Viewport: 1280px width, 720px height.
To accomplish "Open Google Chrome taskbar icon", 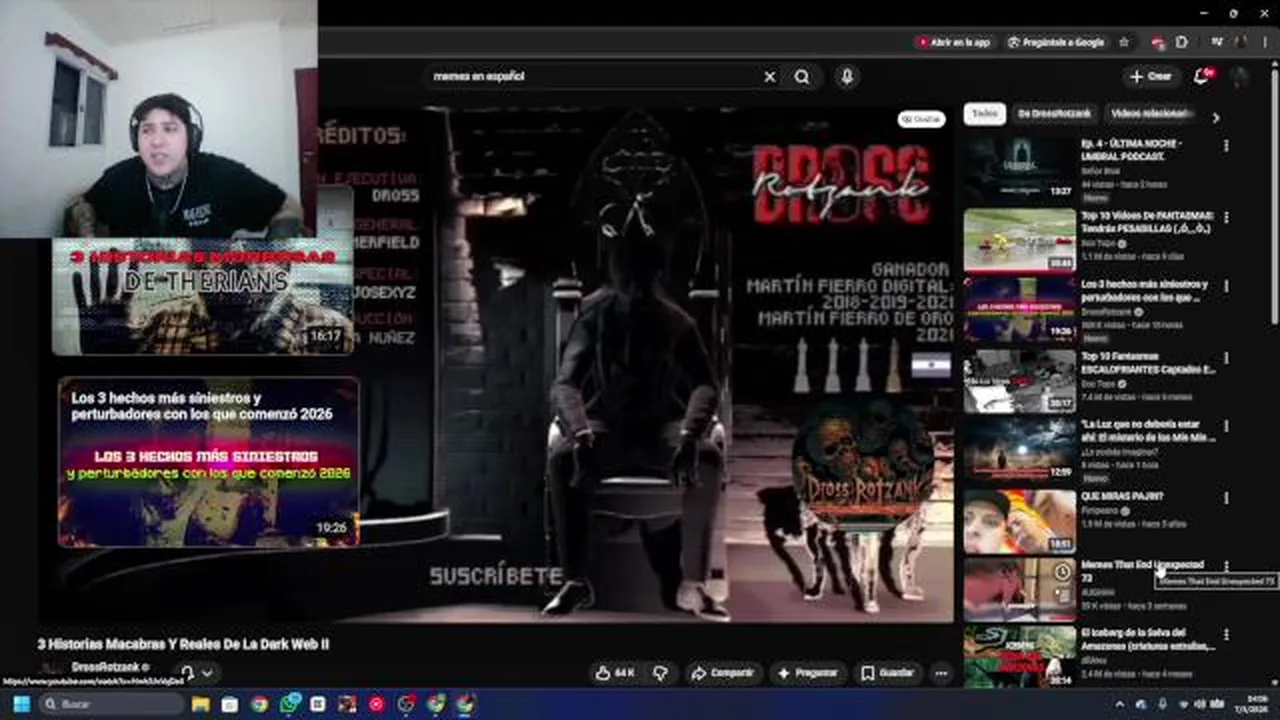I will coord(259,704).
